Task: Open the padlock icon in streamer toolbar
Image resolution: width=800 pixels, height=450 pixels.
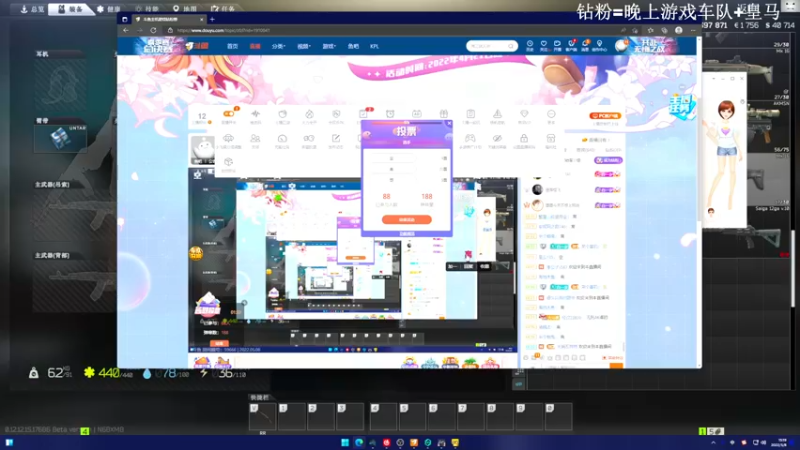Action: click(524, 138)
